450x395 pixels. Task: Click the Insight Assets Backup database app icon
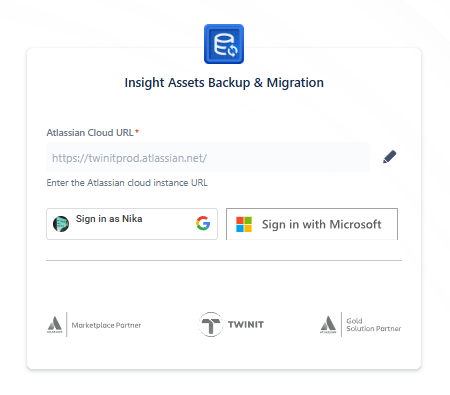224,44
